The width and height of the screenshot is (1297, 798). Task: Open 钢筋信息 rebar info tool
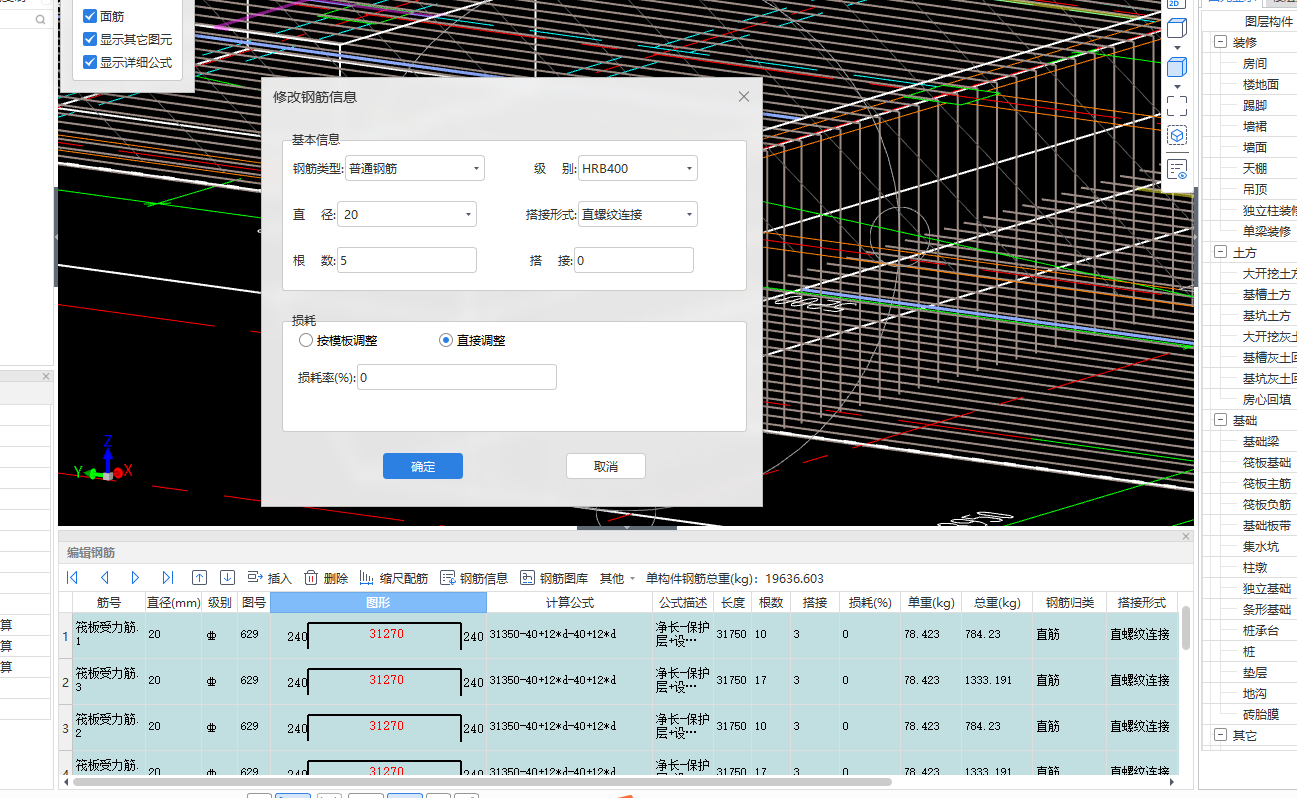click(x=475, y=578)
